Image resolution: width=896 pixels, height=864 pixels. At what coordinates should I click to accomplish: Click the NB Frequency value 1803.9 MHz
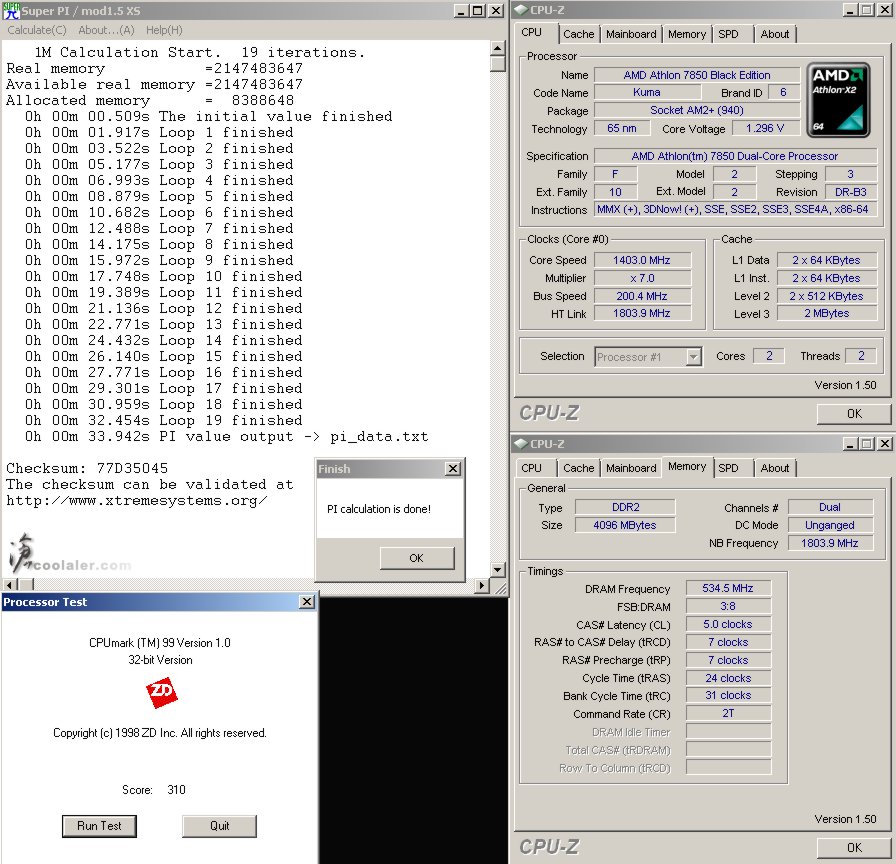pos(830,543)
